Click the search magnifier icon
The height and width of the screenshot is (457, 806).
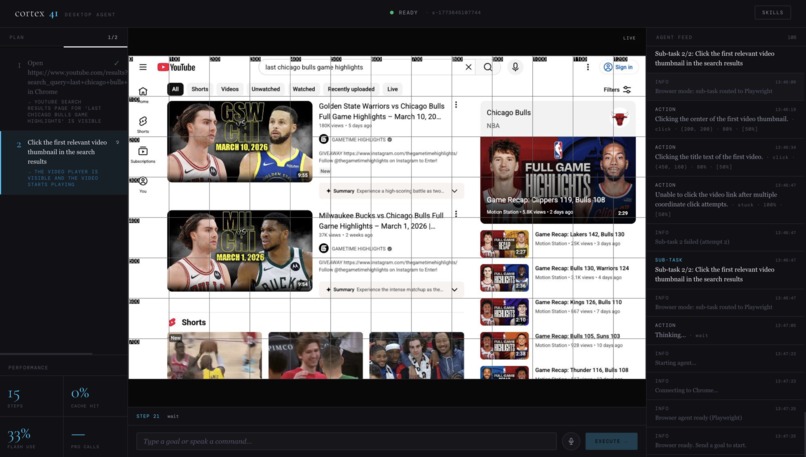coord(488,67)
